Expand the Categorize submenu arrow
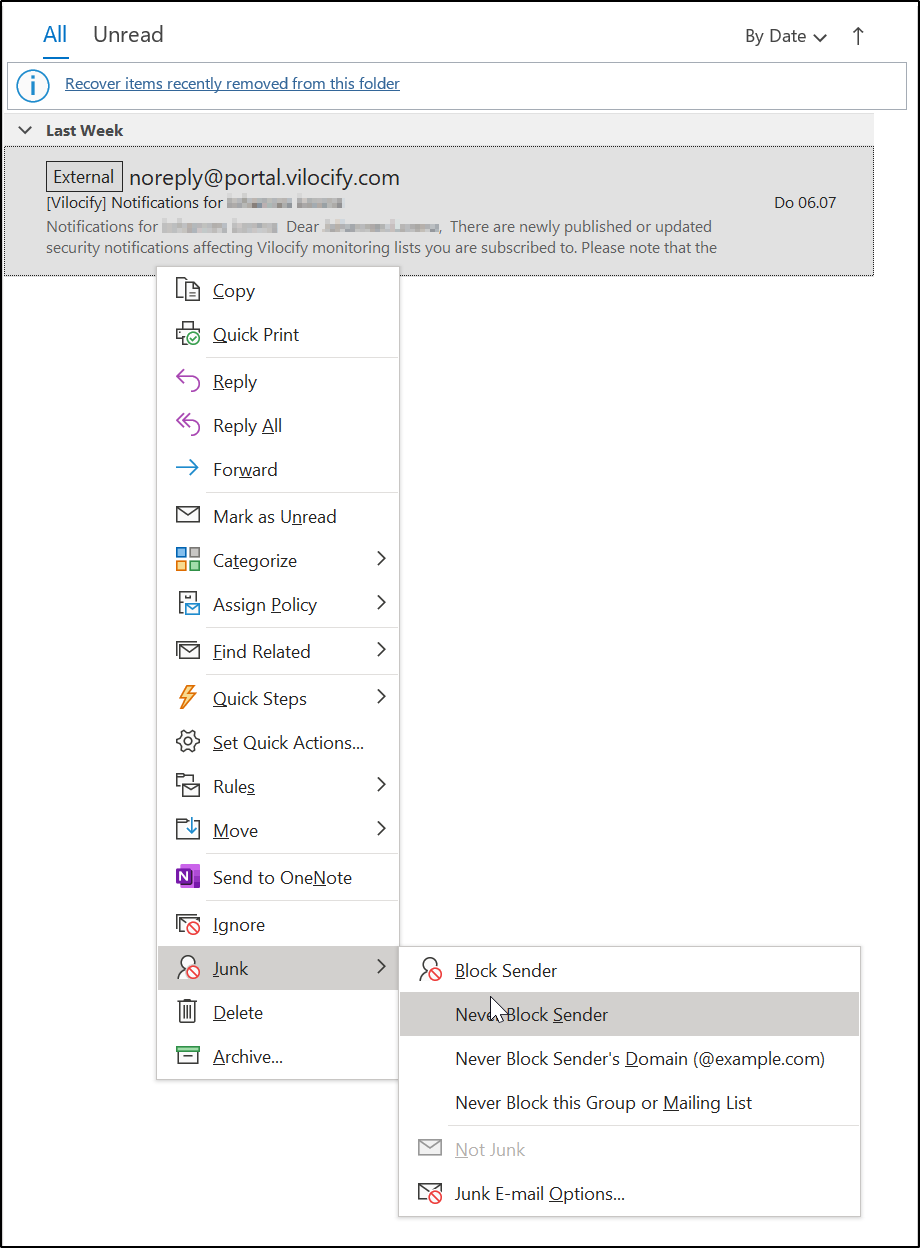Image resolution: width=920 pixels, height=1248 pixels. 381,560
